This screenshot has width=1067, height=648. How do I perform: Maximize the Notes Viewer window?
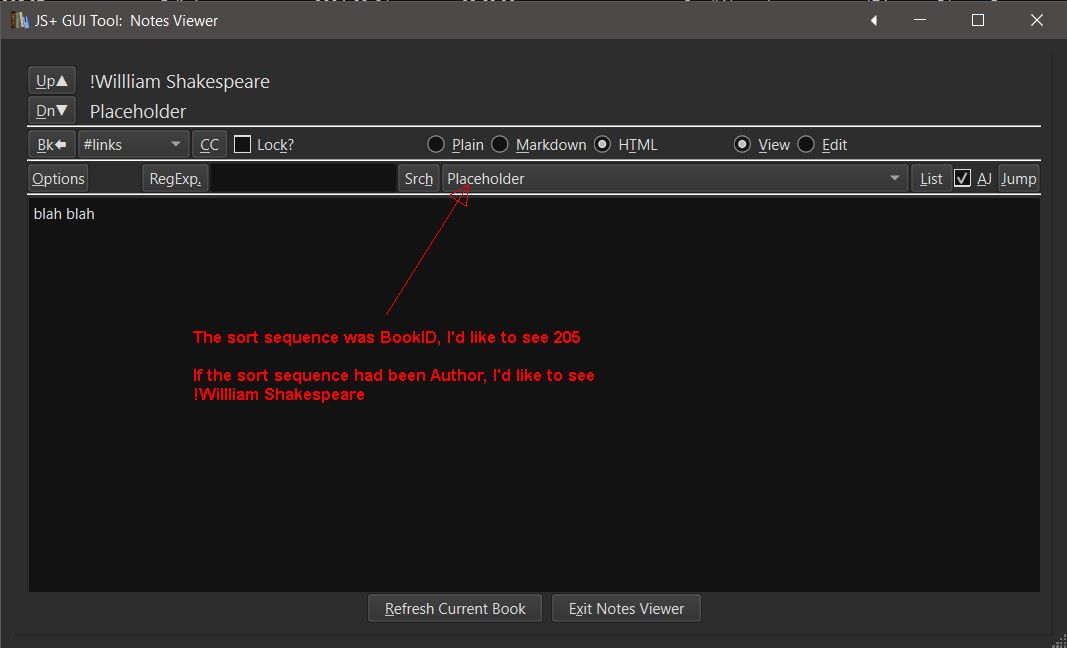978,20
